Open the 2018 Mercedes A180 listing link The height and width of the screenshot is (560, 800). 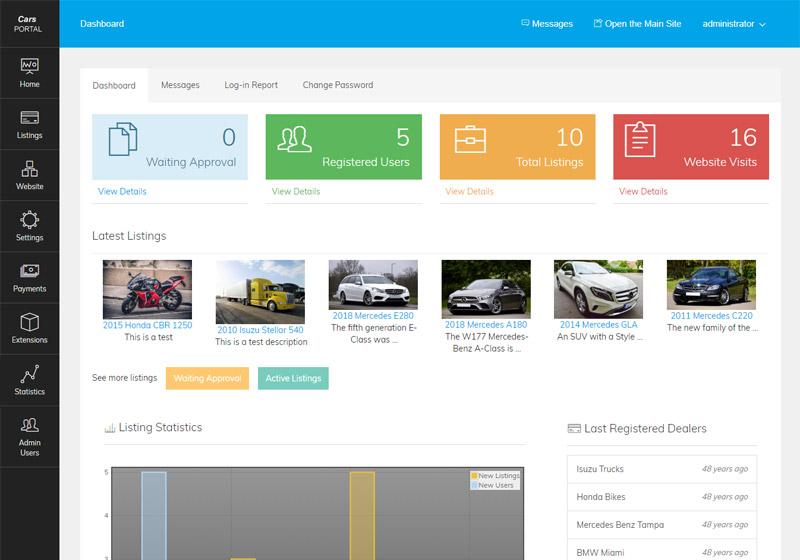pos(486,325)
